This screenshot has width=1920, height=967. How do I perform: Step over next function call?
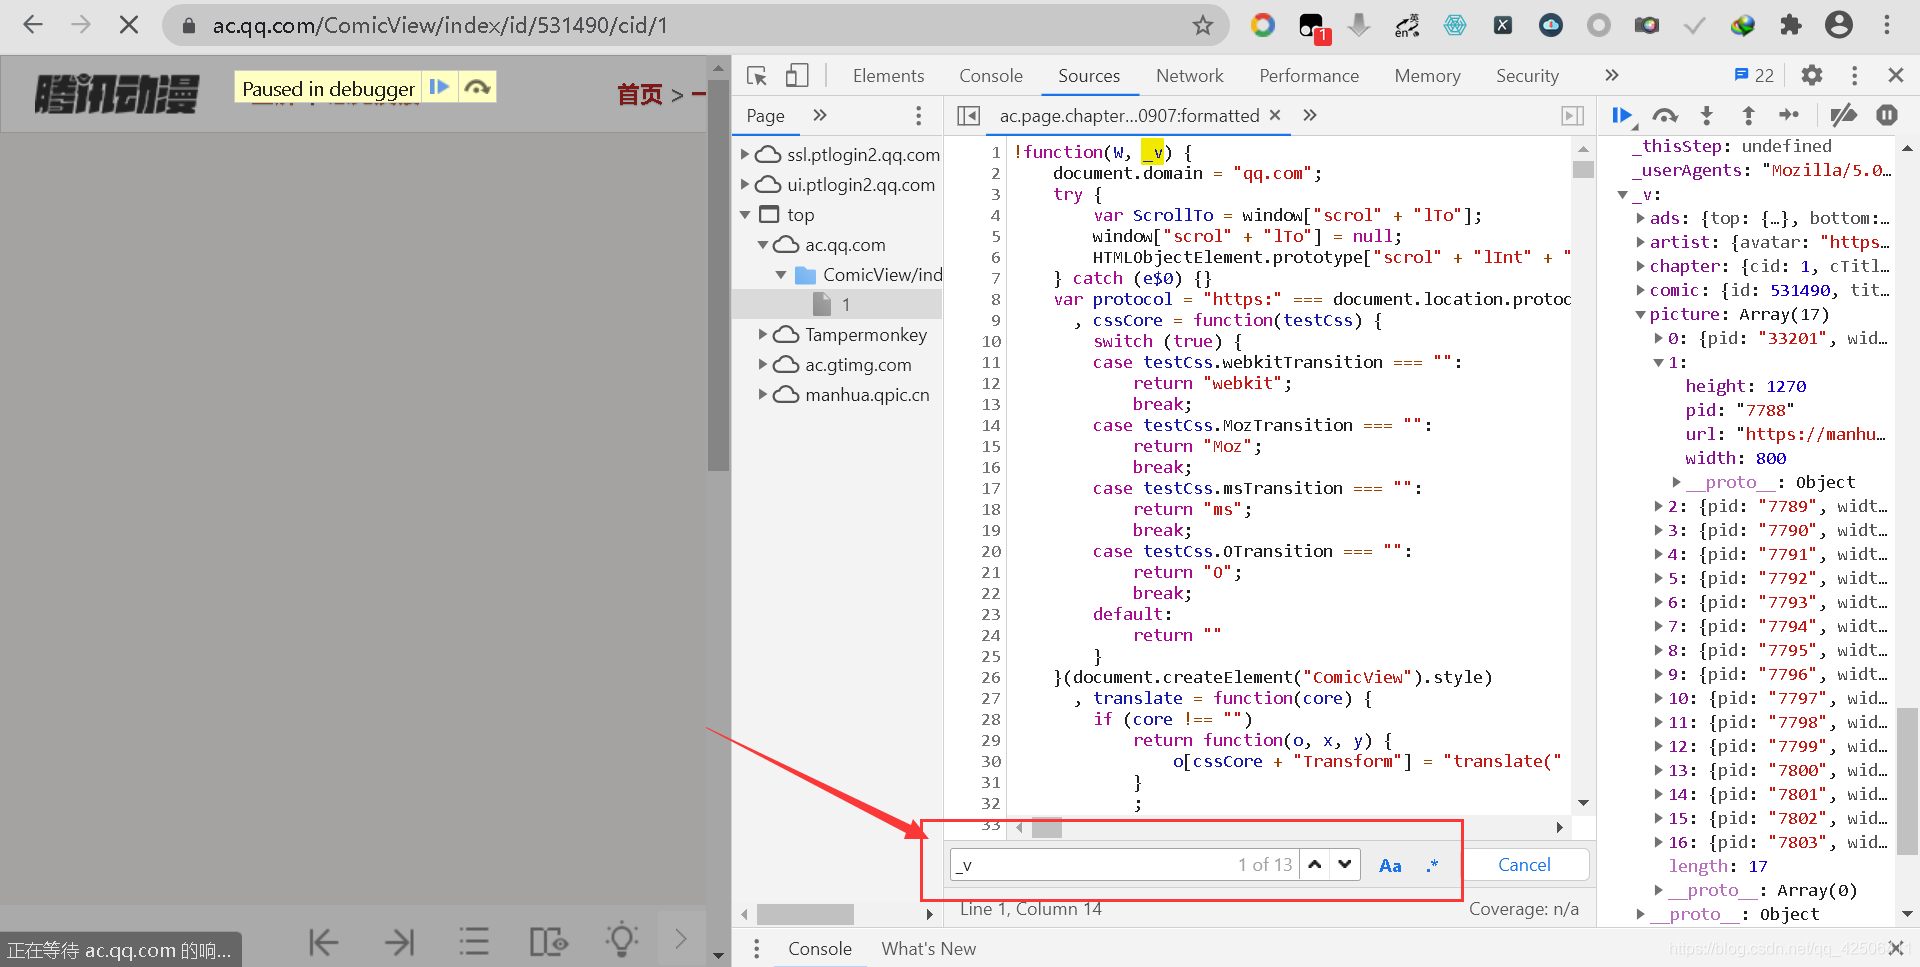pos(1665,116)
